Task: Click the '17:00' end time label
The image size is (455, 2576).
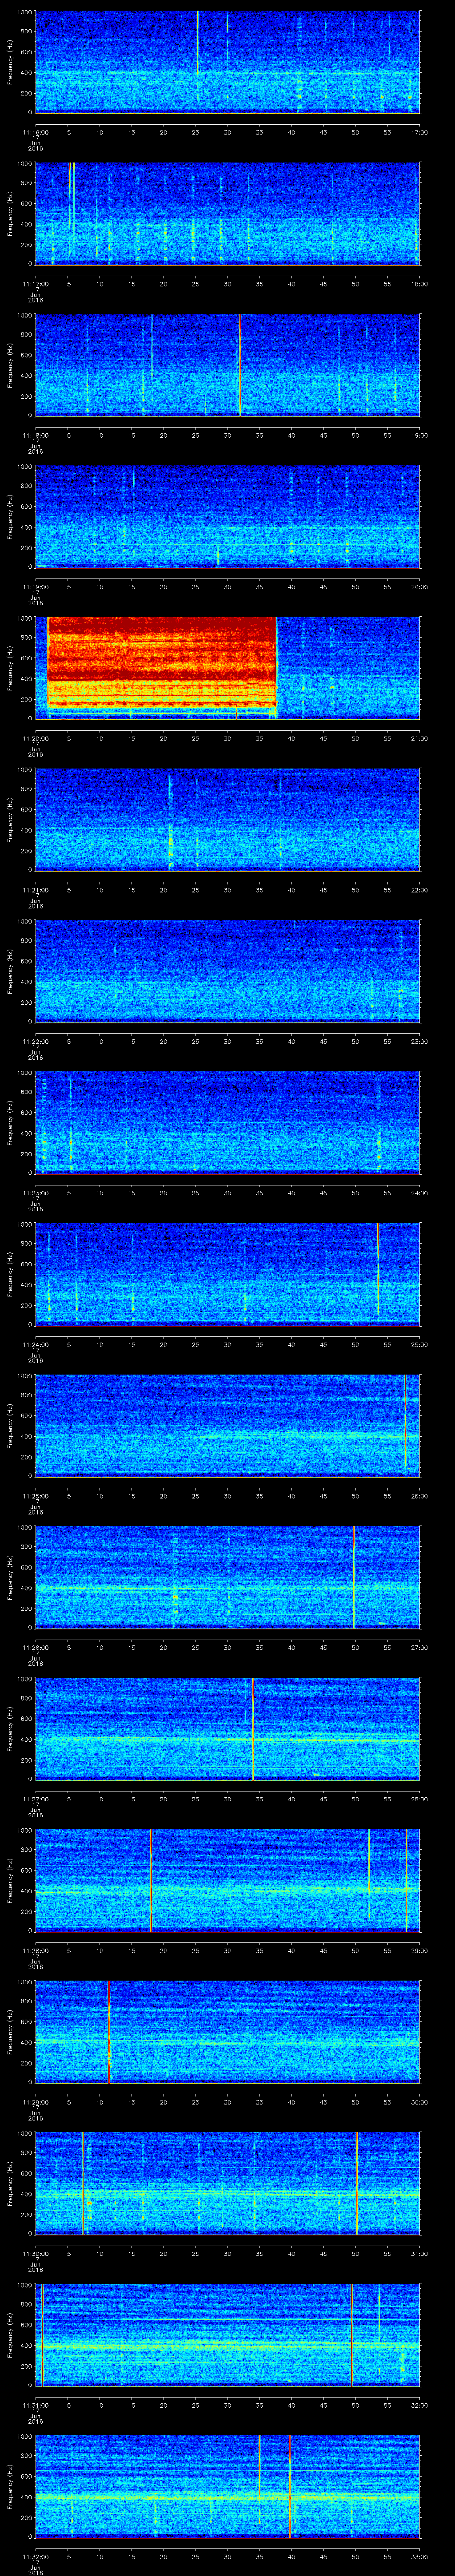Action: (419, 132)
